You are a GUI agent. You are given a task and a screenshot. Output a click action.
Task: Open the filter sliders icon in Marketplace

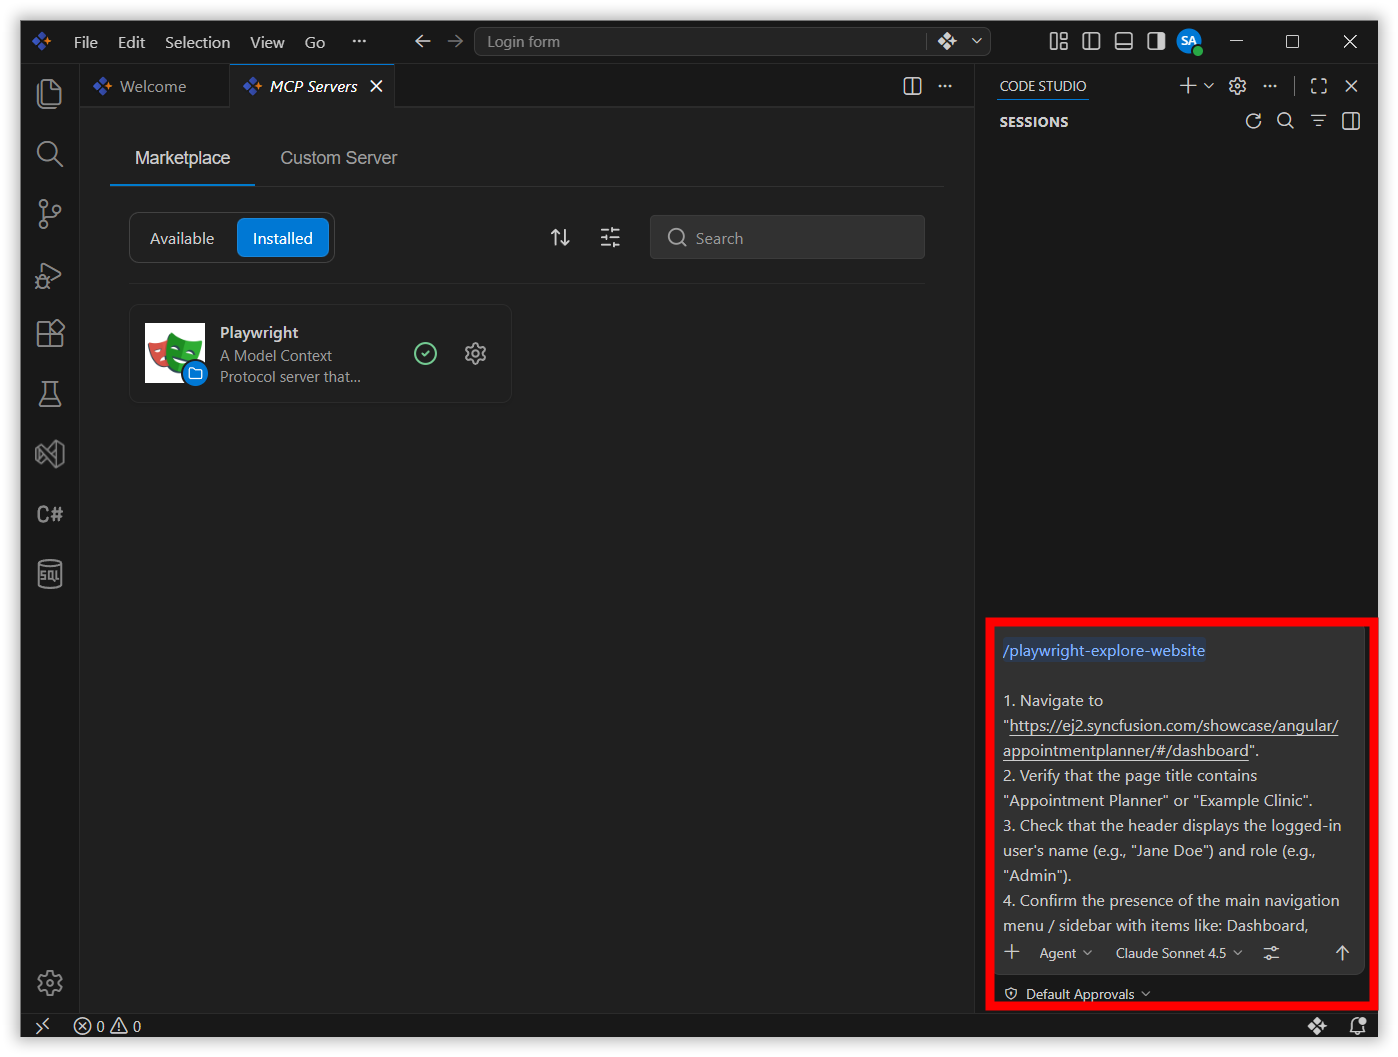click(610, 237)
